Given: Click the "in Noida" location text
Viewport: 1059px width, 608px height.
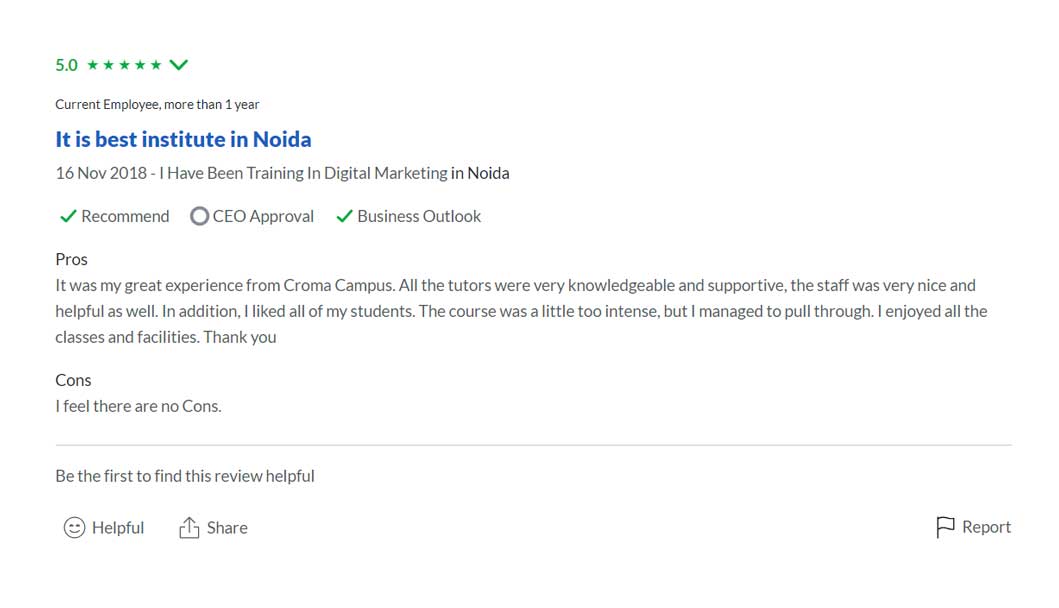Looking at the screenshot, I should pos(480,173).
